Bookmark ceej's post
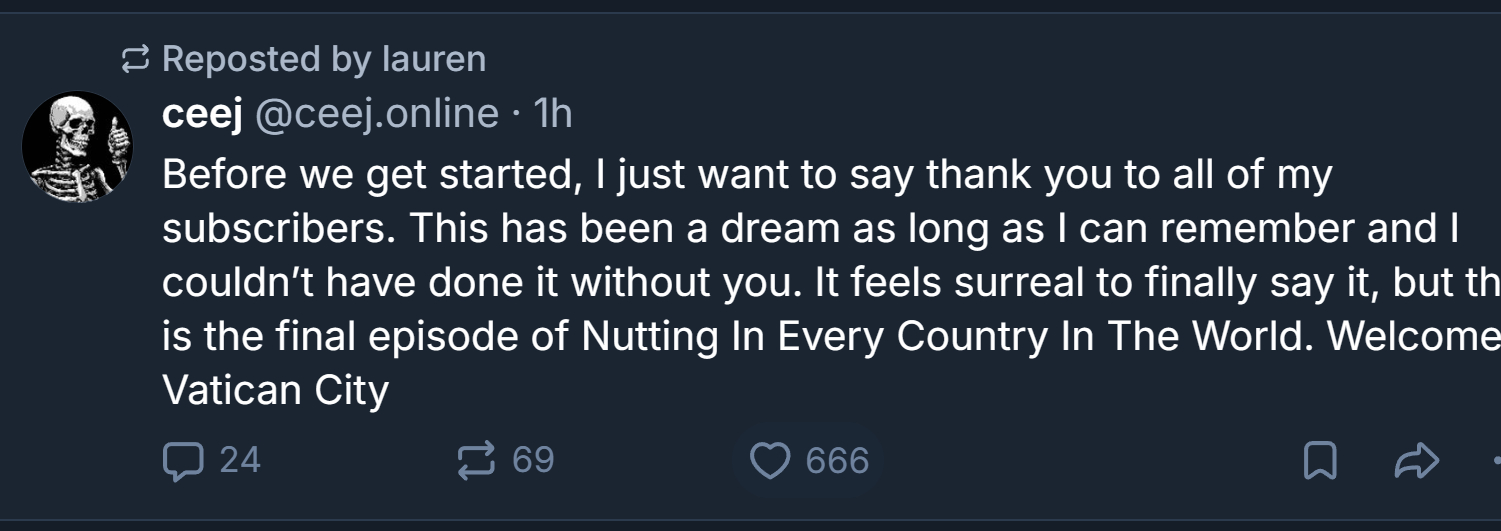The height and width of the screenshot is (531, 1501). (x=1320, y=461)
